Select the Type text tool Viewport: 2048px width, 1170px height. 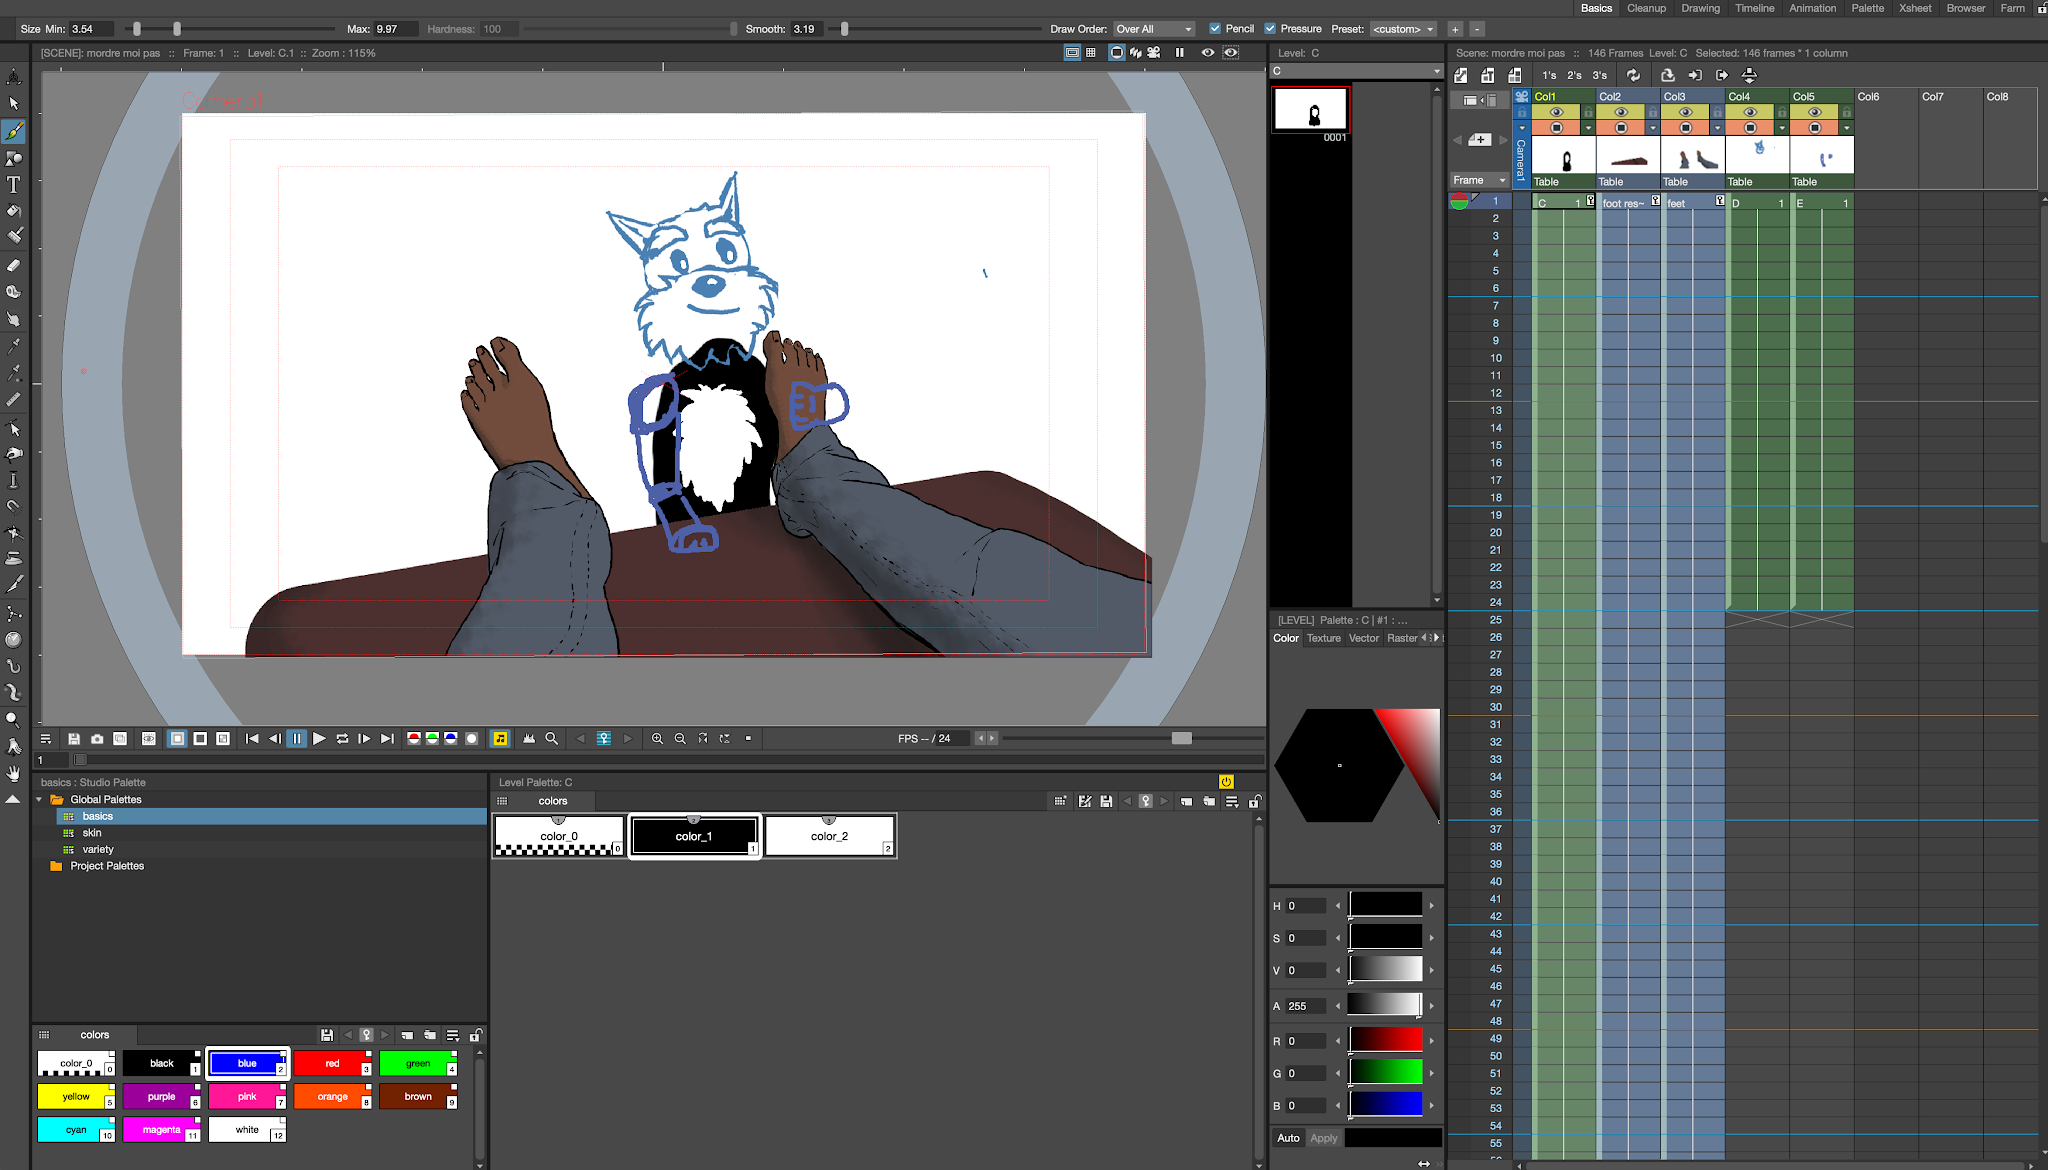point(14,184)
